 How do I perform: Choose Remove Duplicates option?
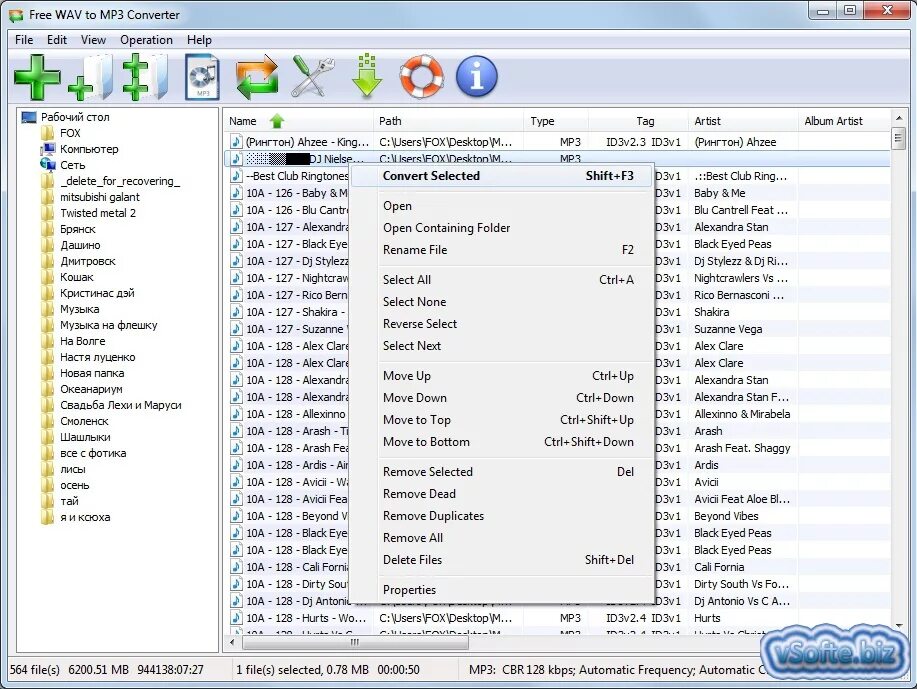[502, 516]
